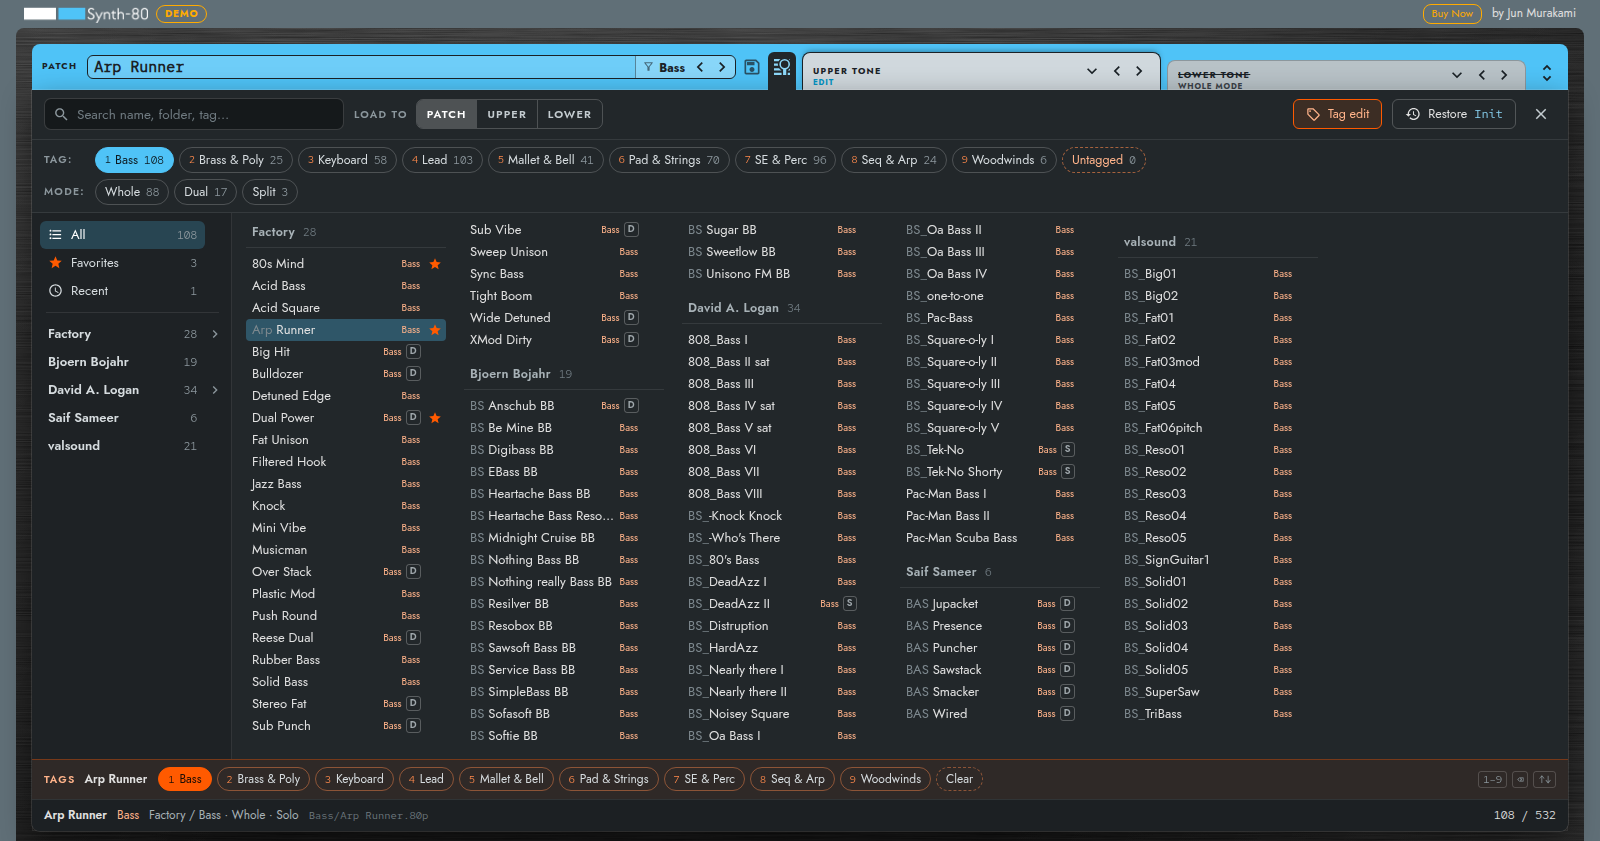Viewport: 1600px width, 841px height.
Task: Click the Bass filter funnel icon
Action: pos(648,67)
